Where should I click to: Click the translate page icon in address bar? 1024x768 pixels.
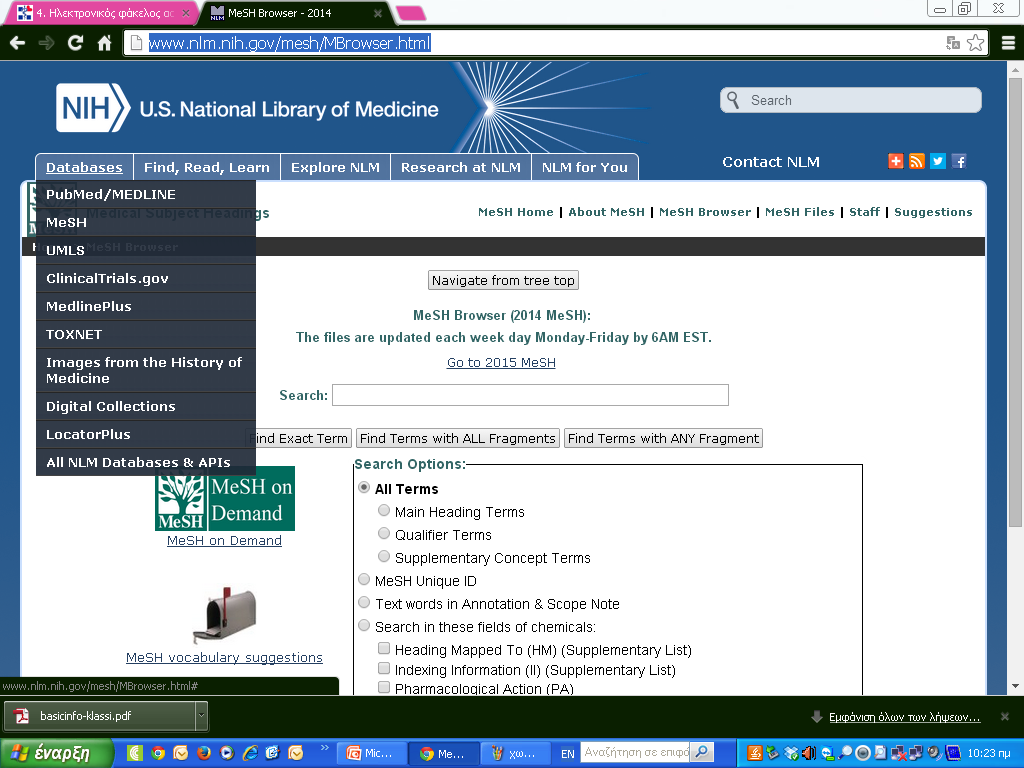pos(953,43)
